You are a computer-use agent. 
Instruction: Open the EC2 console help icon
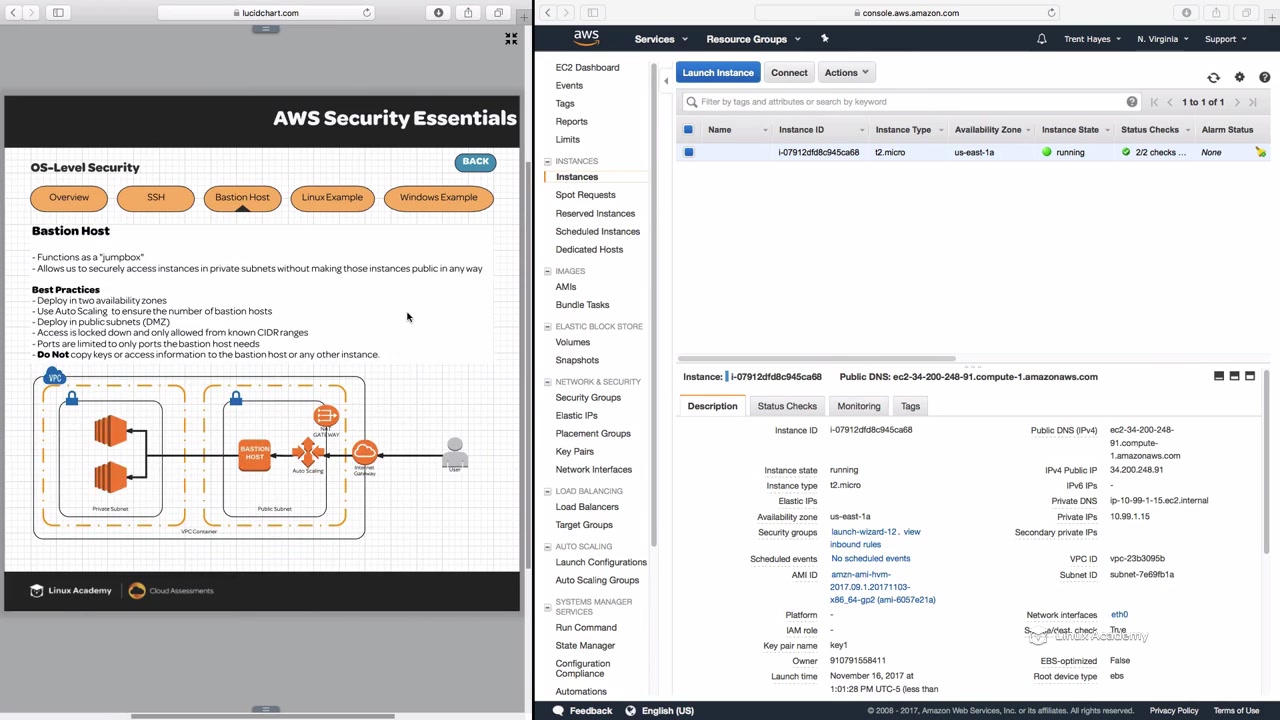[1264, 77]
